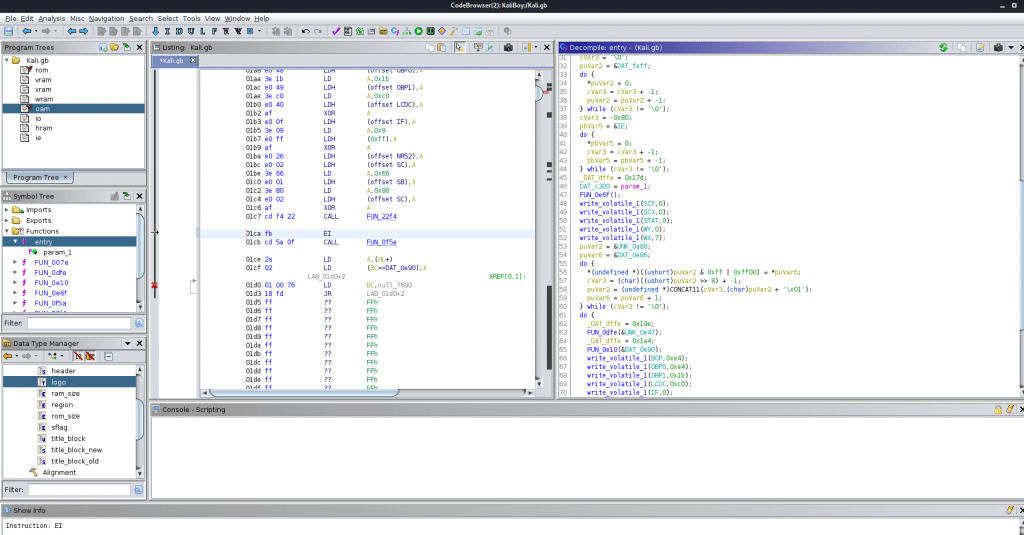This screenshot has width=1024, height=535.
Task: Toggle navigation to next Instruction (I icon)
Action: (167, 31)
